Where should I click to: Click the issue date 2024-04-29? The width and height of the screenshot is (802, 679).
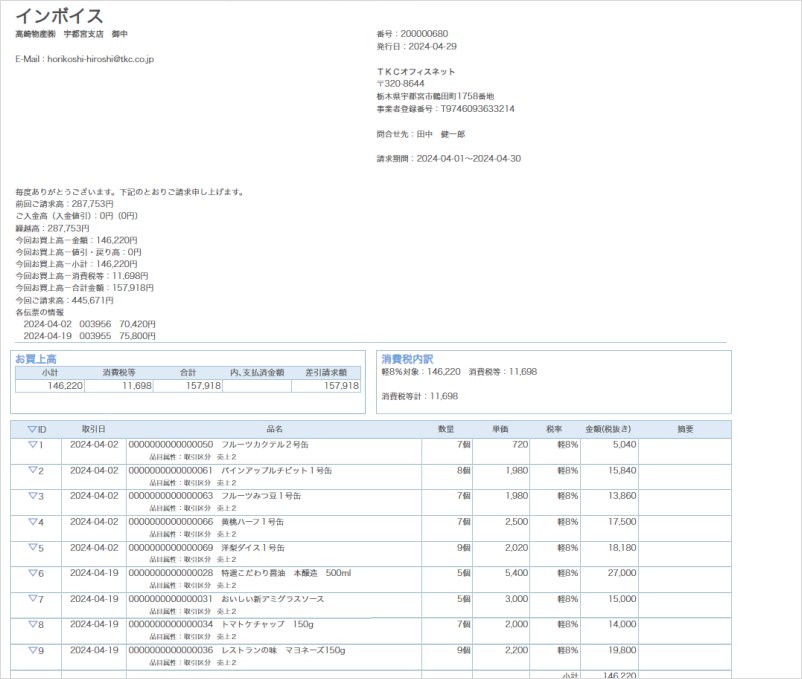click(x=433, y=47)
